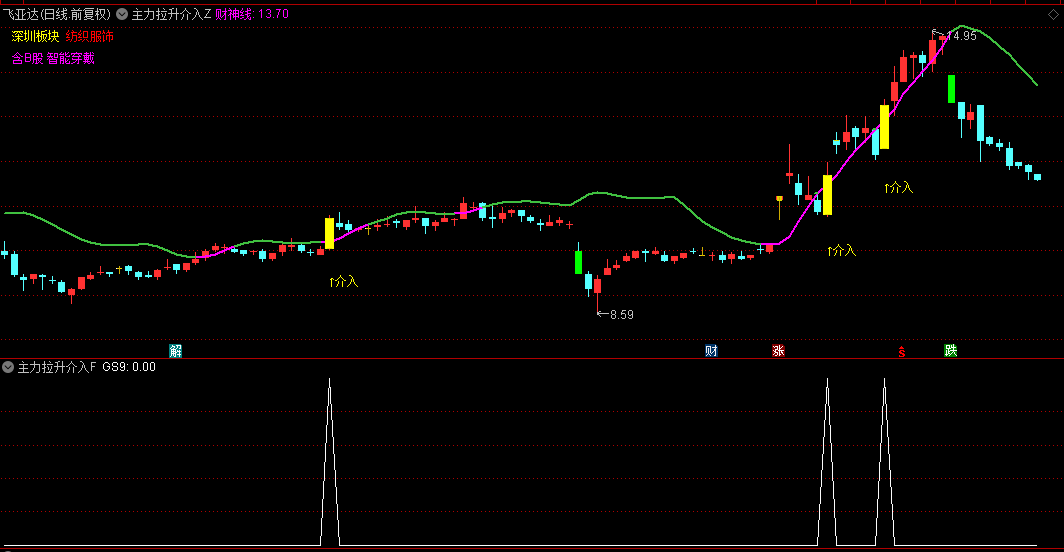Click the red S marker on the timeline

coord(902,352)
